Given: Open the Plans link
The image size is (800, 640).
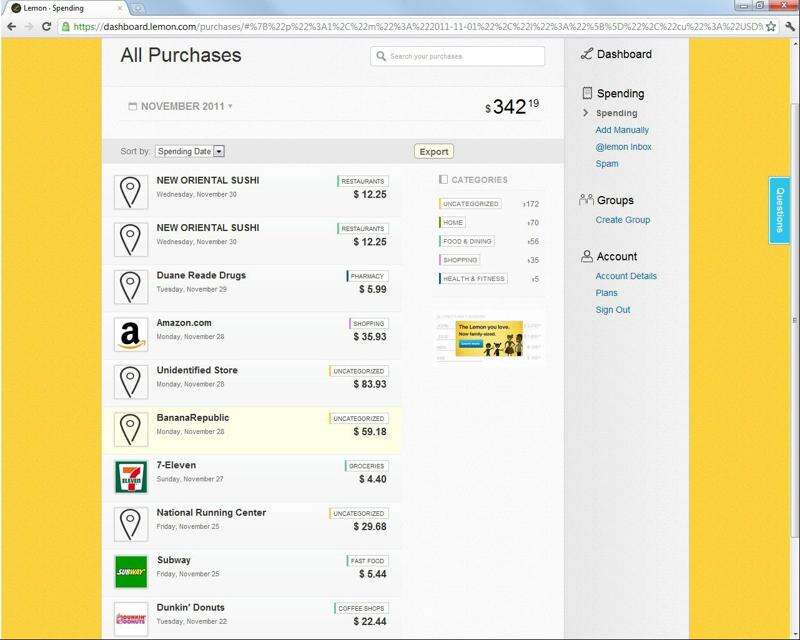Looking at the screenshot, I should [606, 293].
